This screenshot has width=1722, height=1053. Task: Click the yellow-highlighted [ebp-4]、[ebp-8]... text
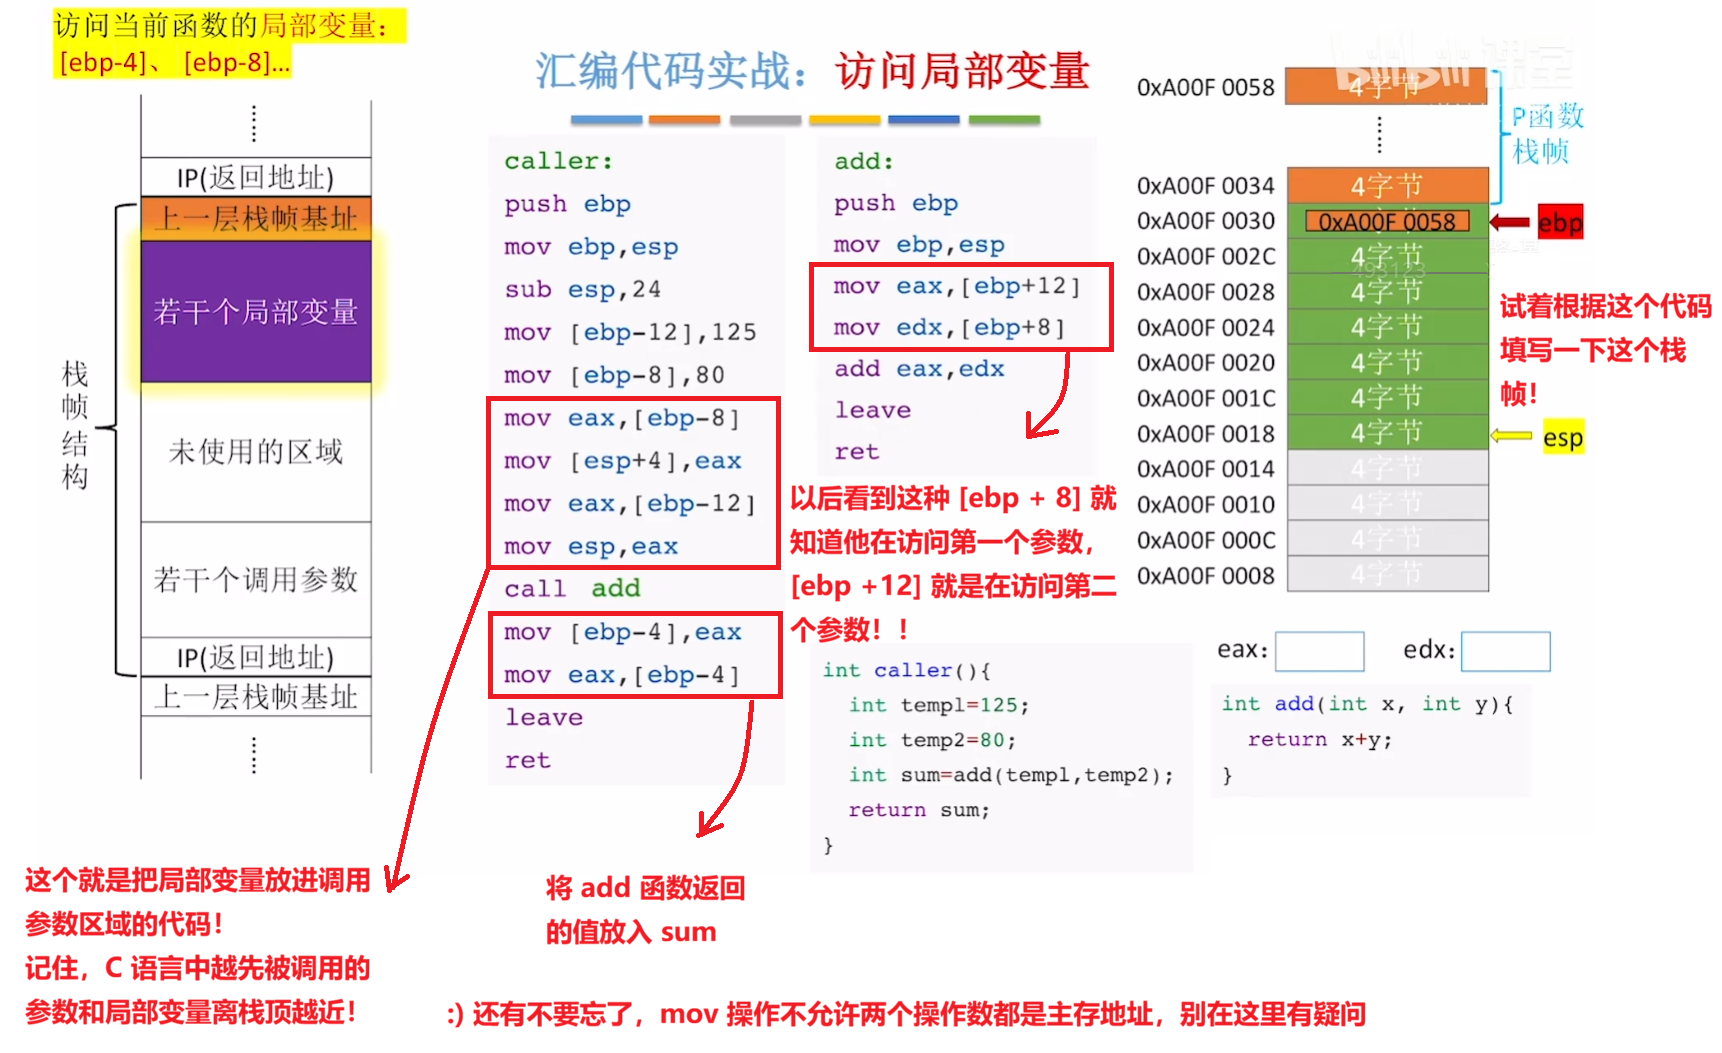tap(175, 62)
